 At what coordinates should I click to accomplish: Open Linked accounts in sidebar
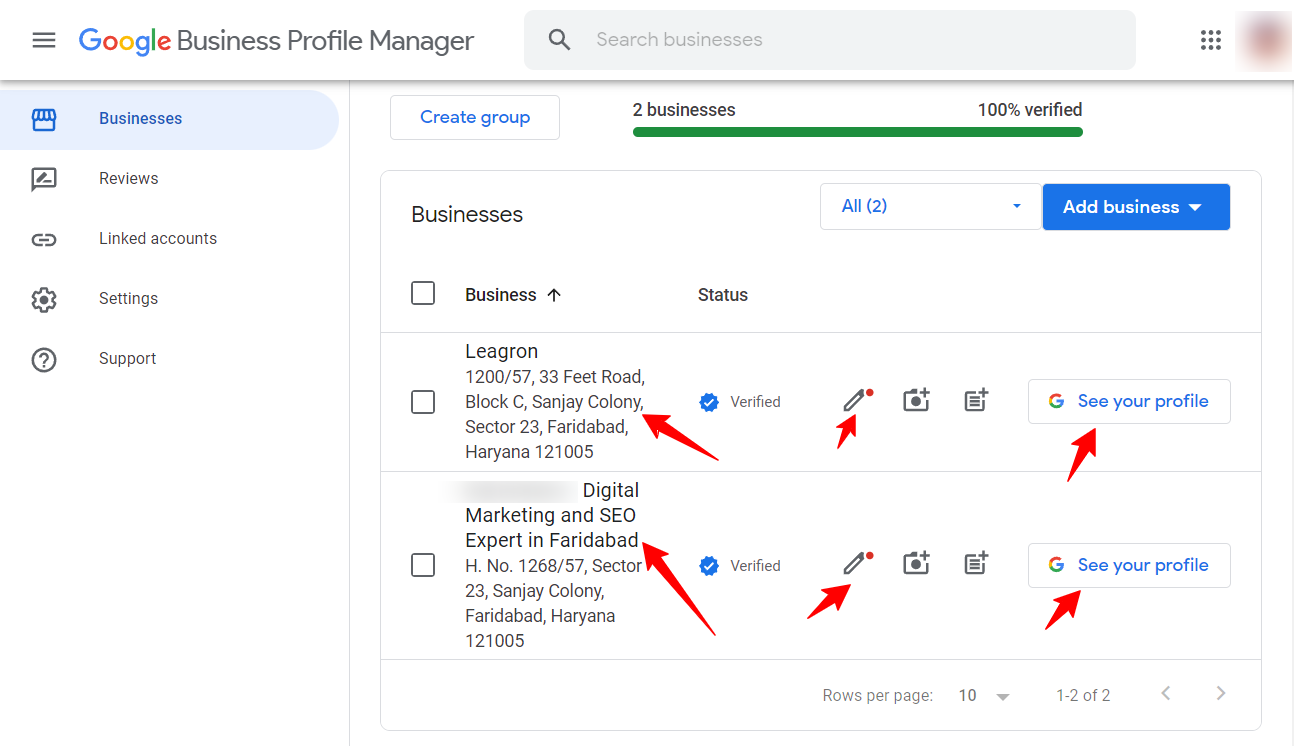click(169, 239)
